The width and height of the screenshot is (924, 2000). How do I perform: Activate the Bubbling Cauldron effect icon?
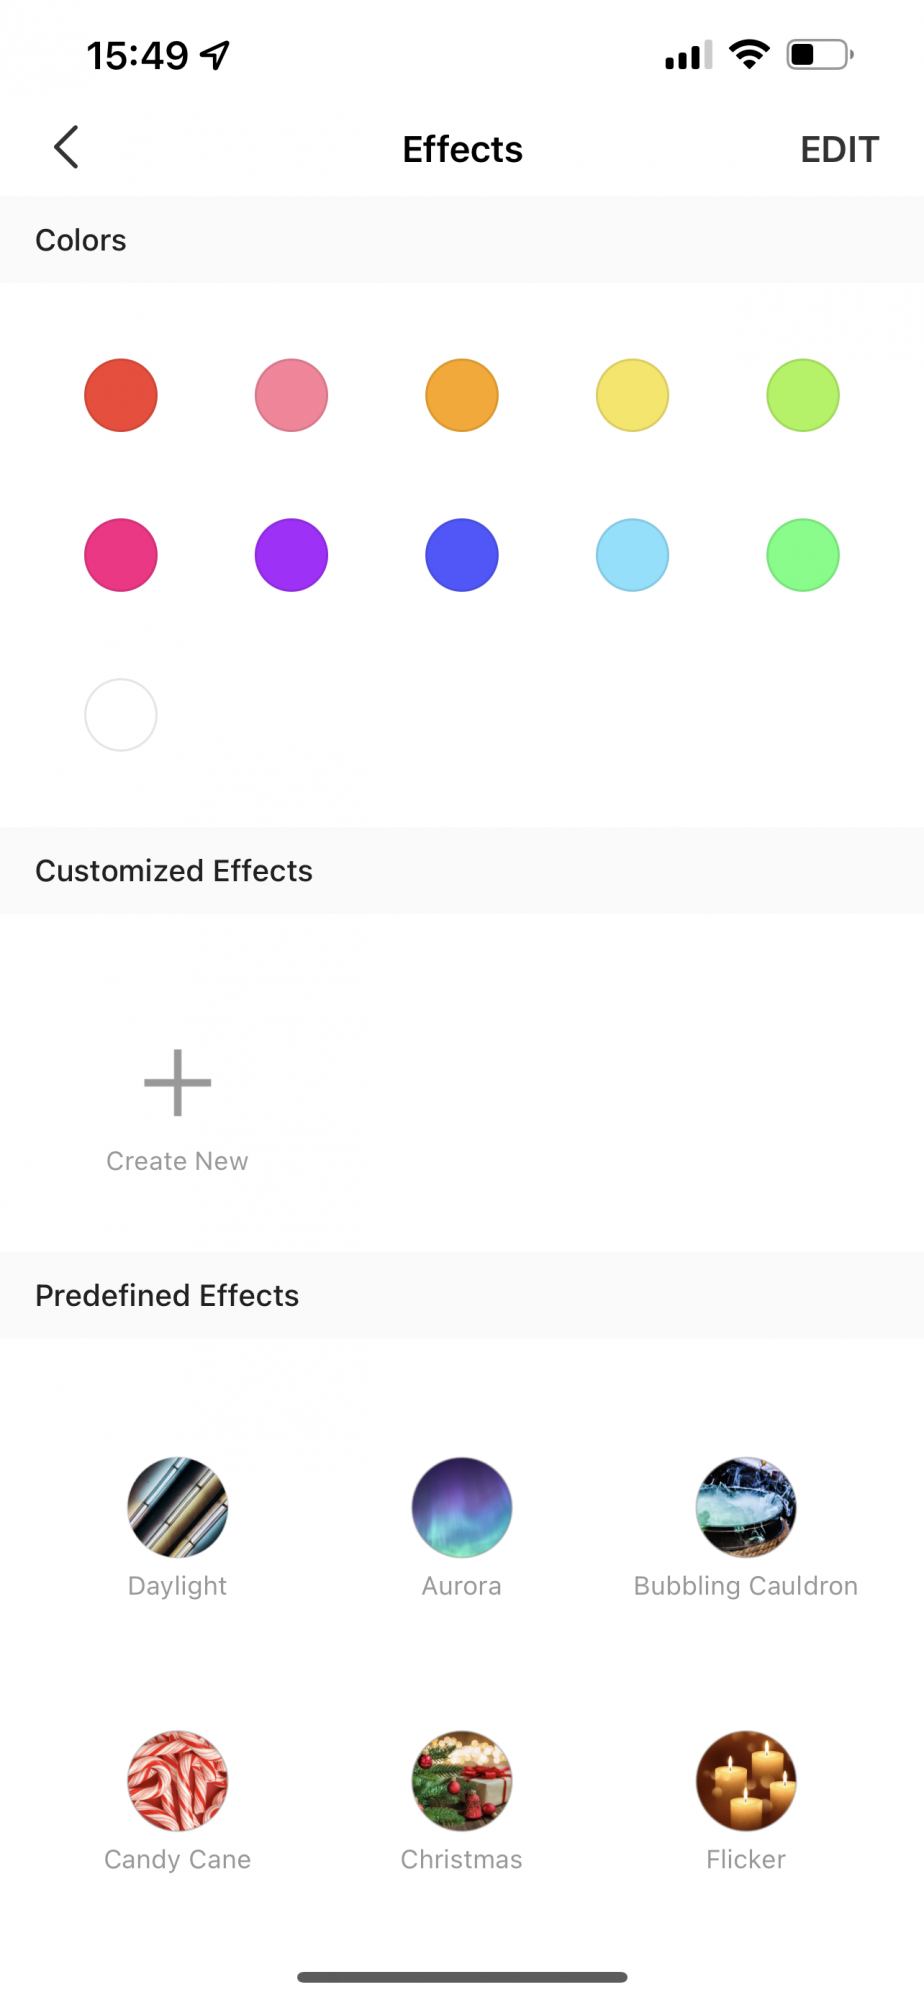pyautogui.click(x=746, y=1507)
